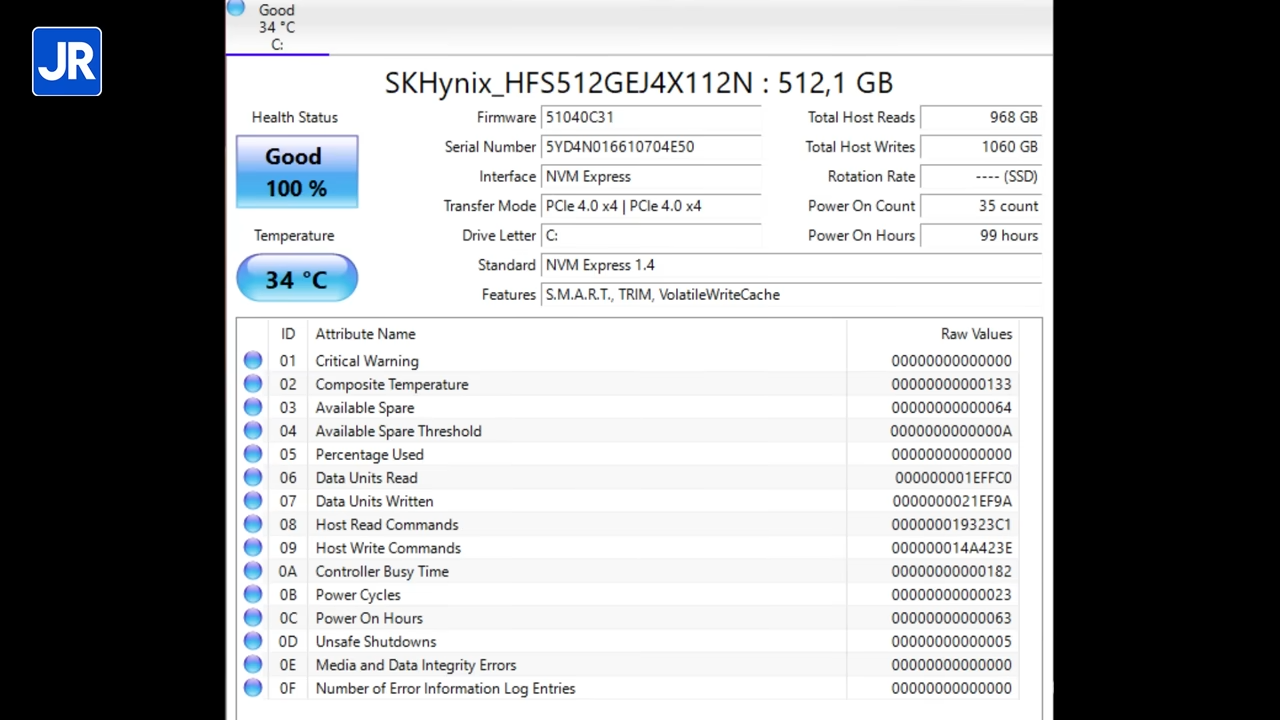This screenshot has width=1280, height=720.
Task: Click the JR logo in the top left corner
Action: click(66, 62)
